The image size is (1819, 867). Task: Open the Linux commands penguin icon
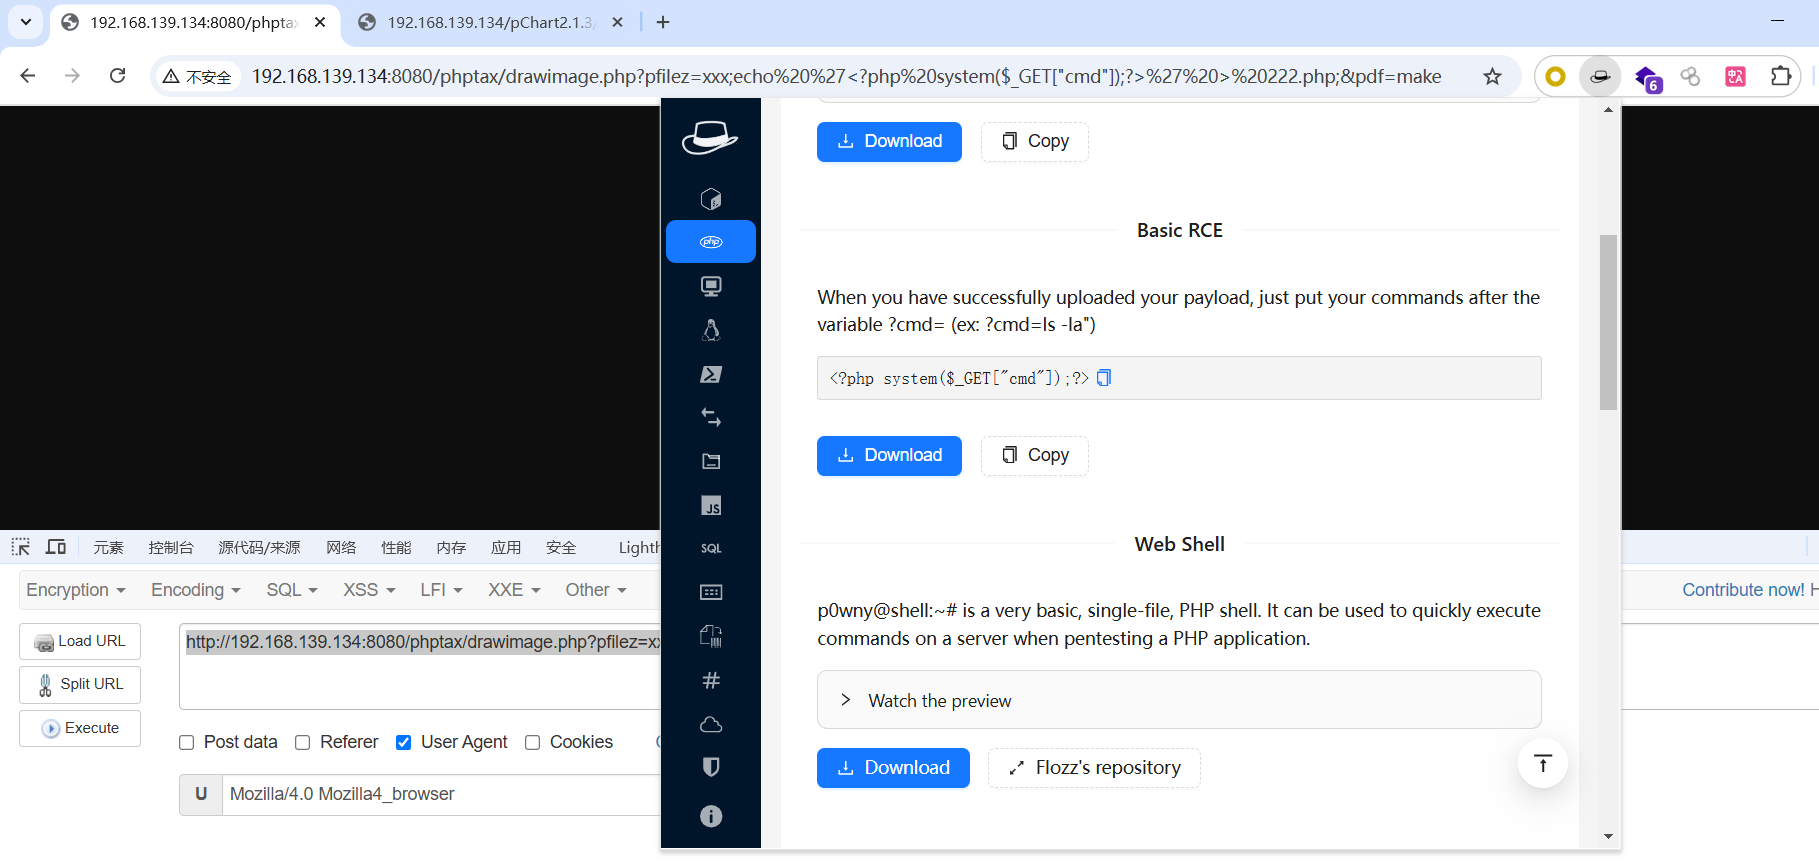(711, 330)
